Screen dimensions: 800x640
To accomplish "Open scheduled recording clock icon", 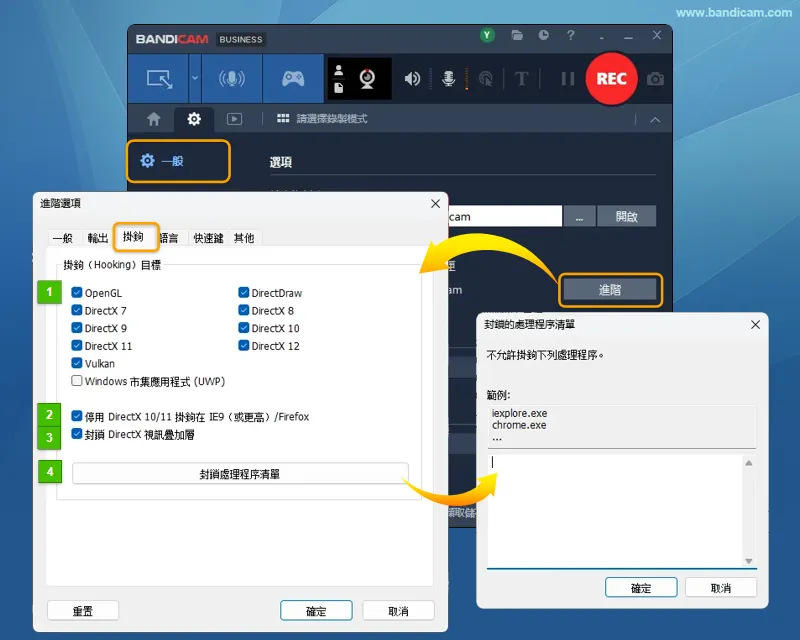I will (x=544, y=35).
